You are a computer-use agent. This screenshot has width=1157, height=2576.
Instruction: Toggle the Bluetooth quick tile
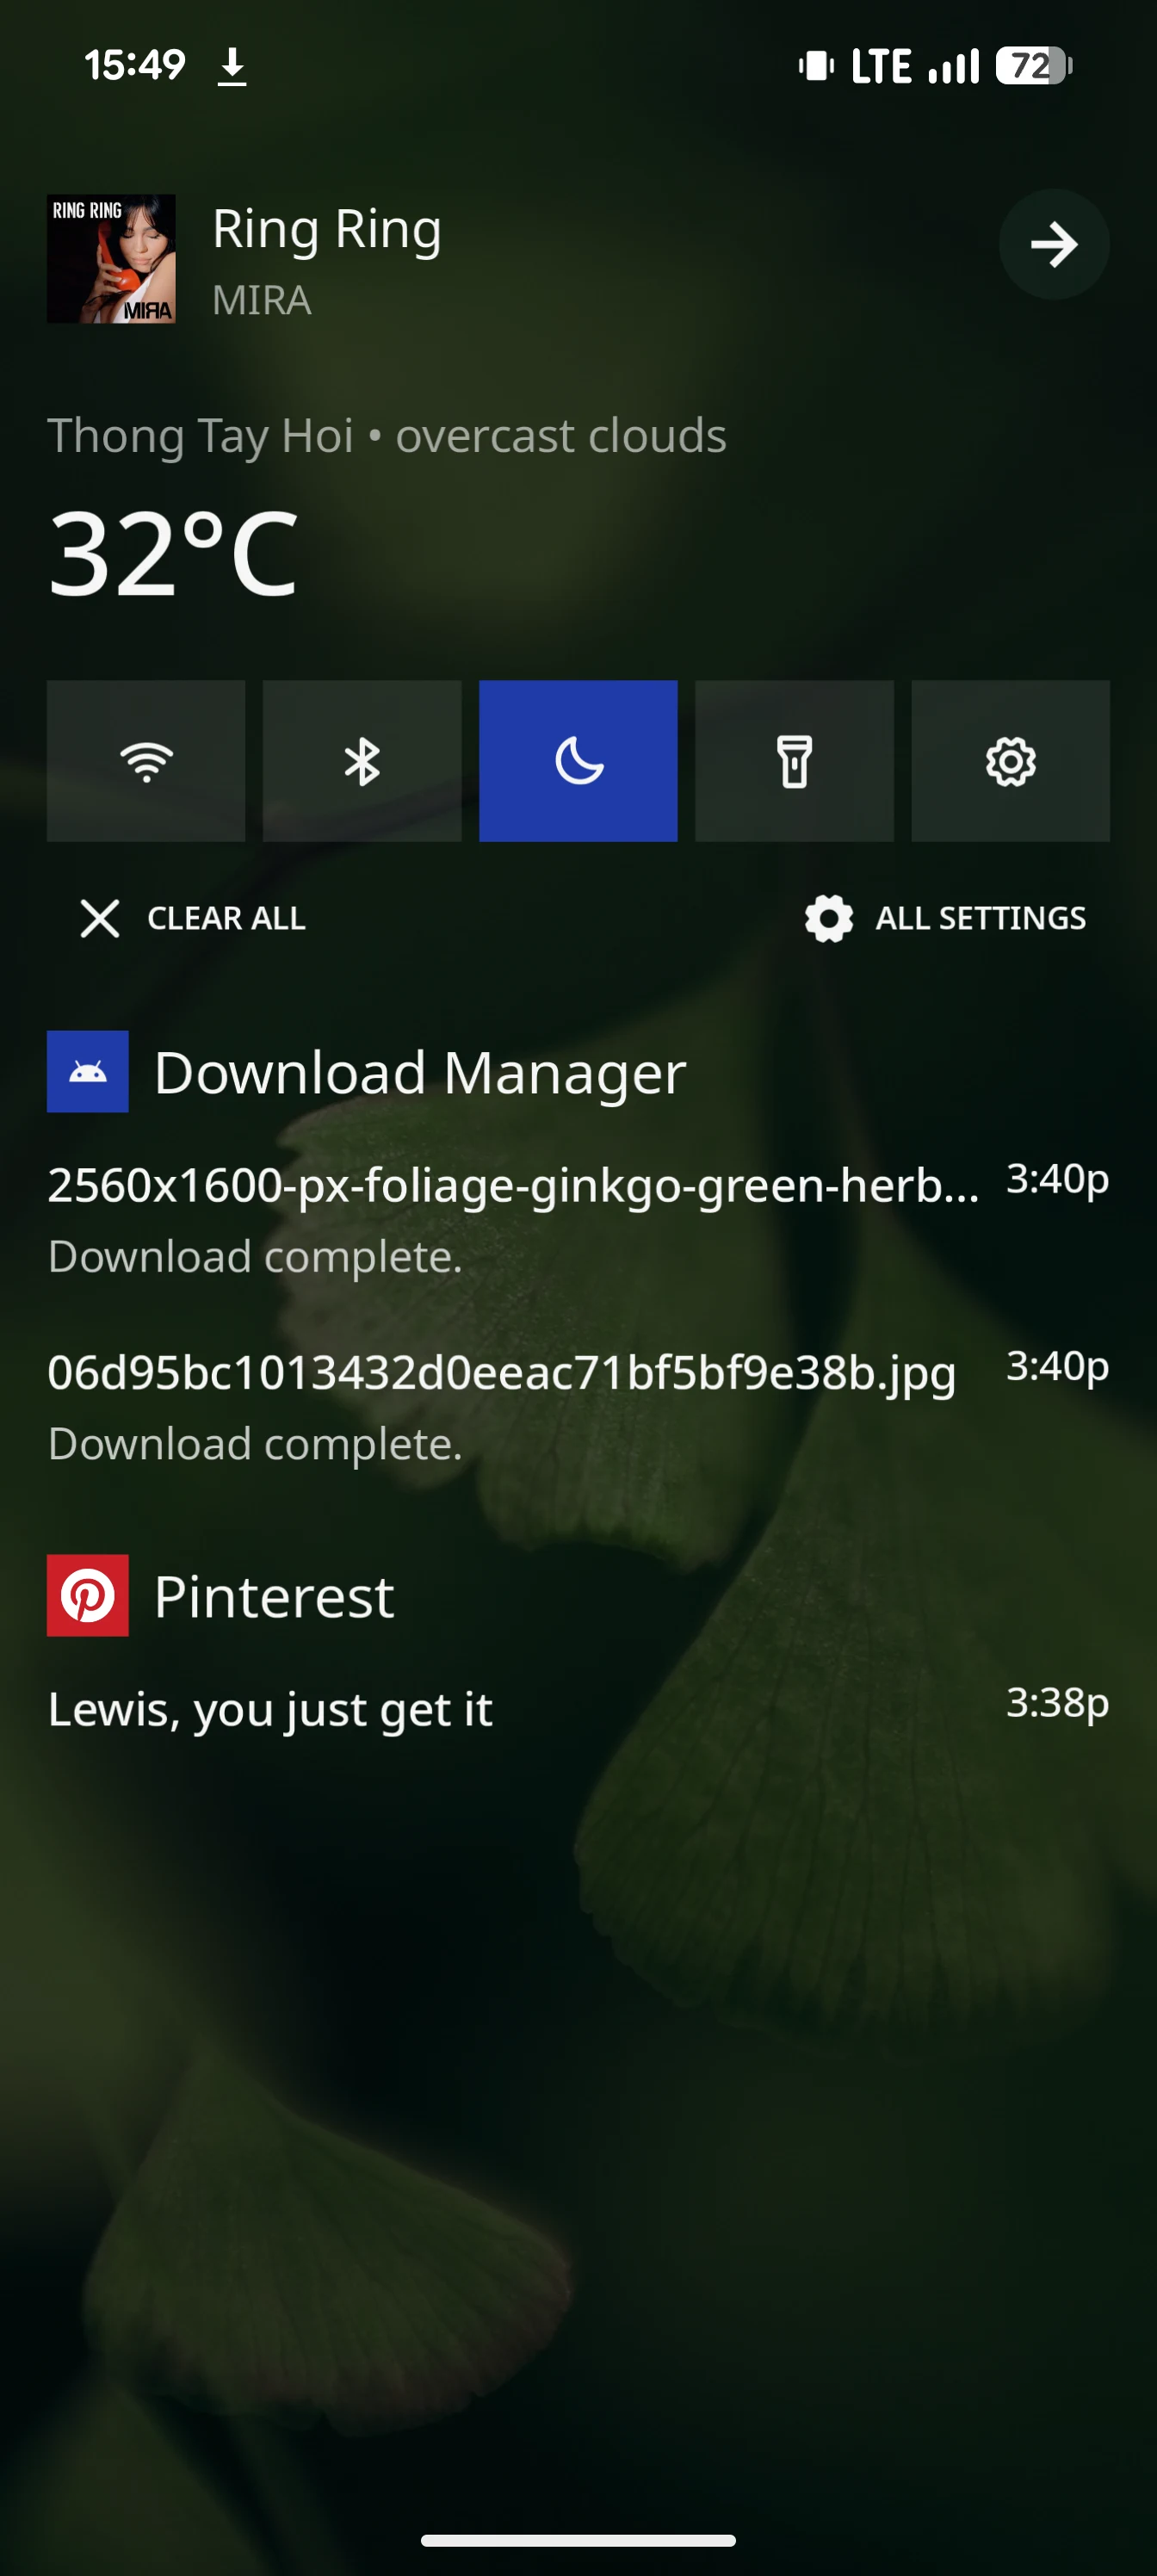tap(362, 761)
